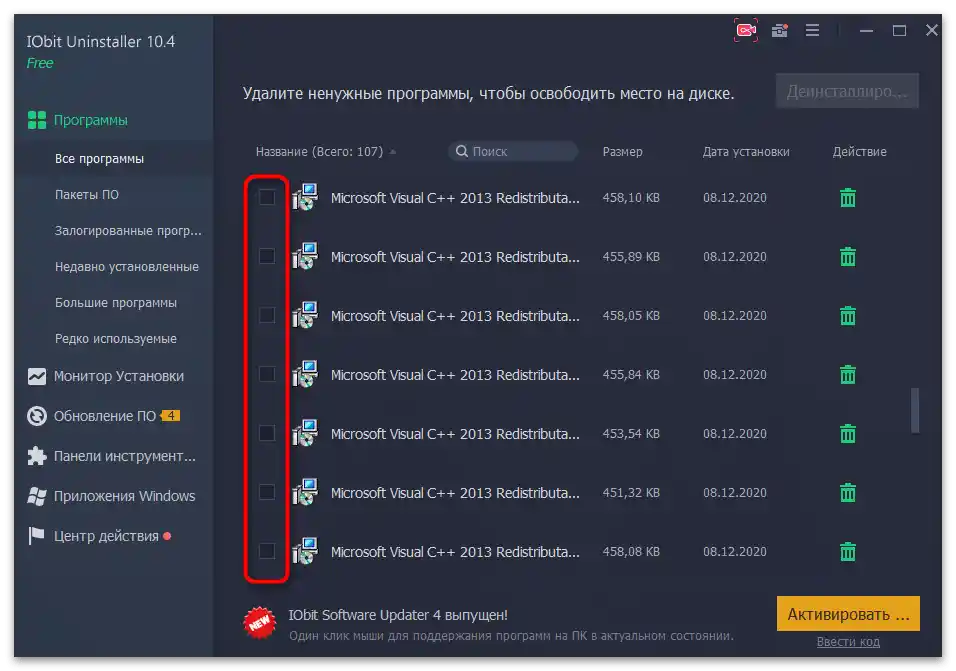Click the Действие column header
This screenshot has height=671, width=956.
pos(860,152)
